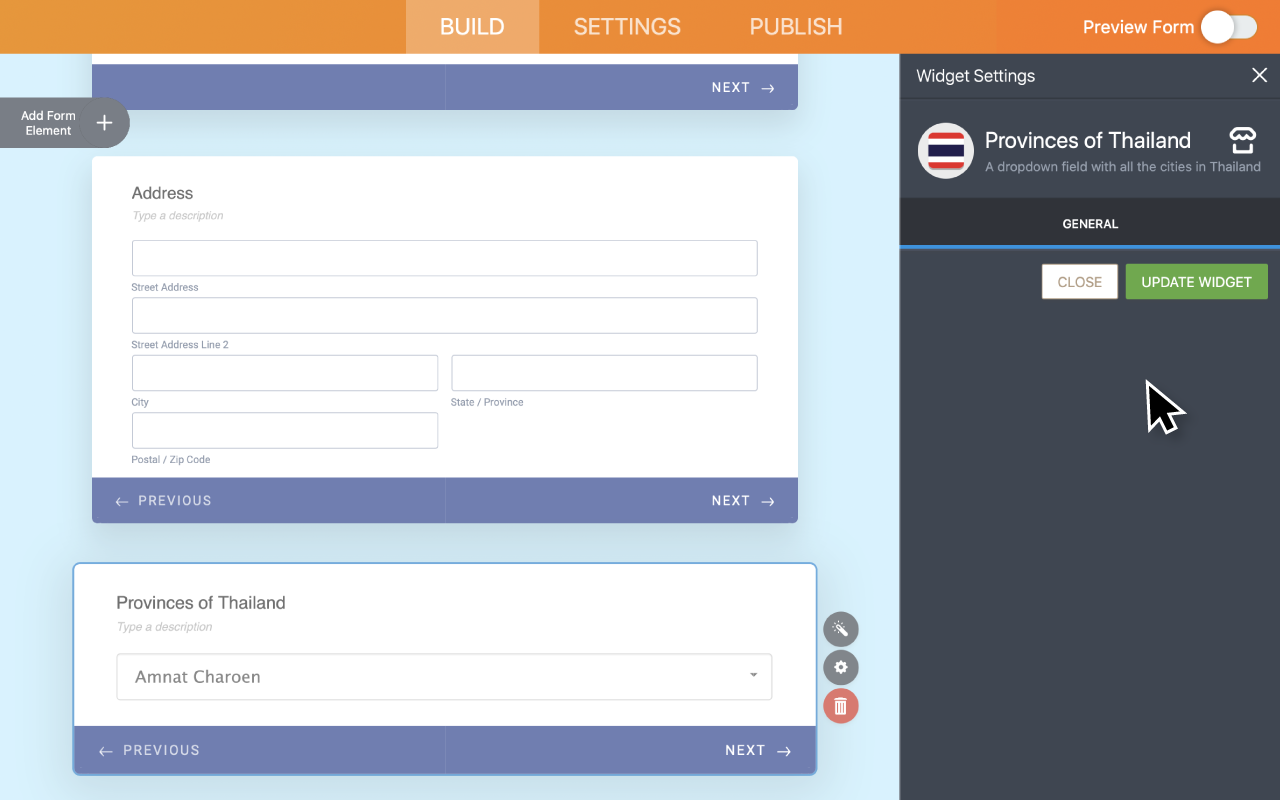
Task: Click the Thailand flag widget icon
Action: pos(945,151)
